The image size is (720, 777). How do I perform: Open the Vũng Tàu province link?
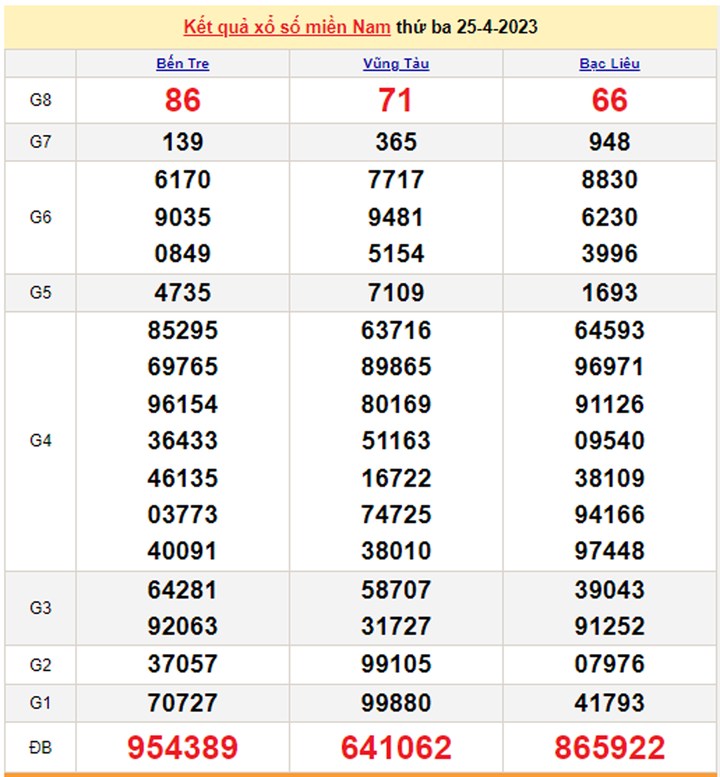tap(396, 64)
